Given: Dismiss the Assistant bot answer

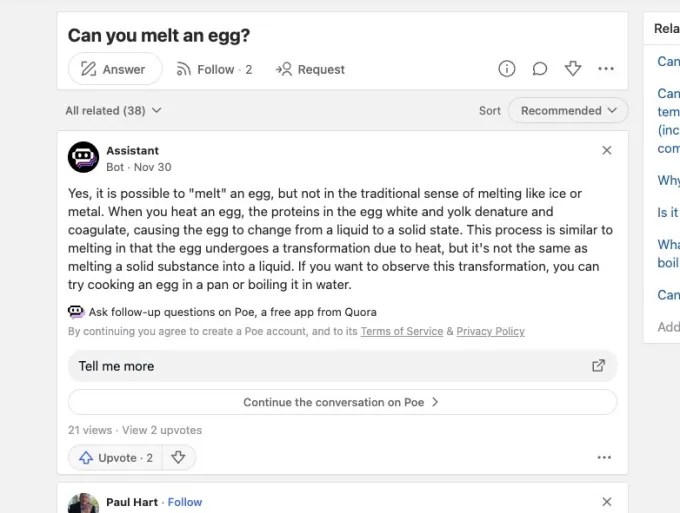Looking at the screenshot, I should (x=607, y=151).
